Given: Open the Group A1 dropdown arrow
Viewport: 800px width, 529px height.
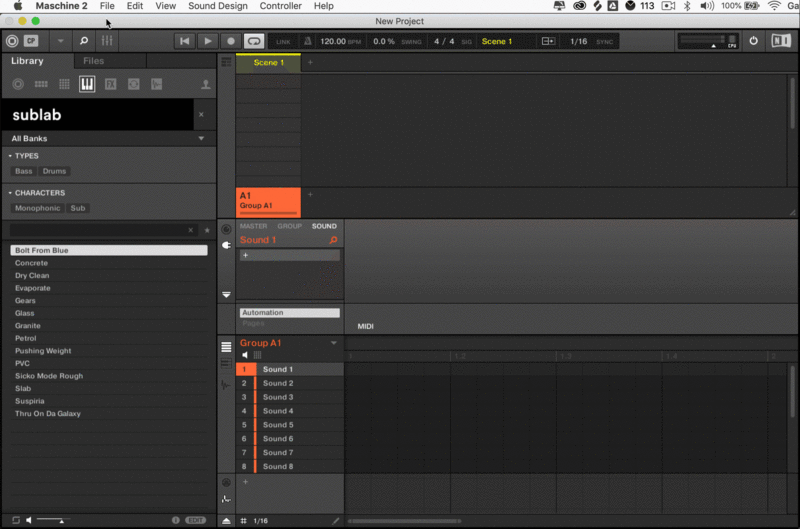Looking at the screenshot, I should tap(334, 343).
